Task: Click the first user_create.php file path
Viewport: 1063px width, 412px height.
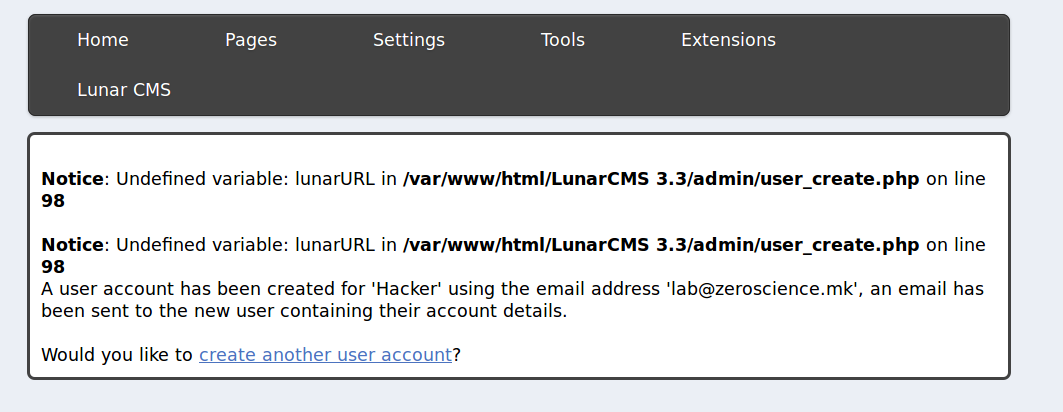Action: [x=661, y=179]
